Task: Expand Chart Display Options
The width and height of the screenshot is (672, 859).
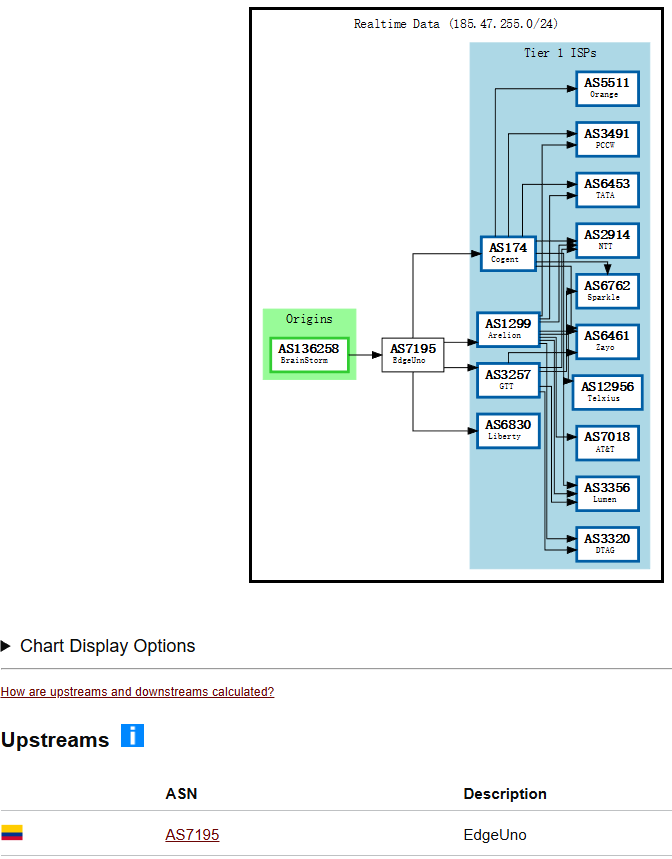Action: point(98,646)
